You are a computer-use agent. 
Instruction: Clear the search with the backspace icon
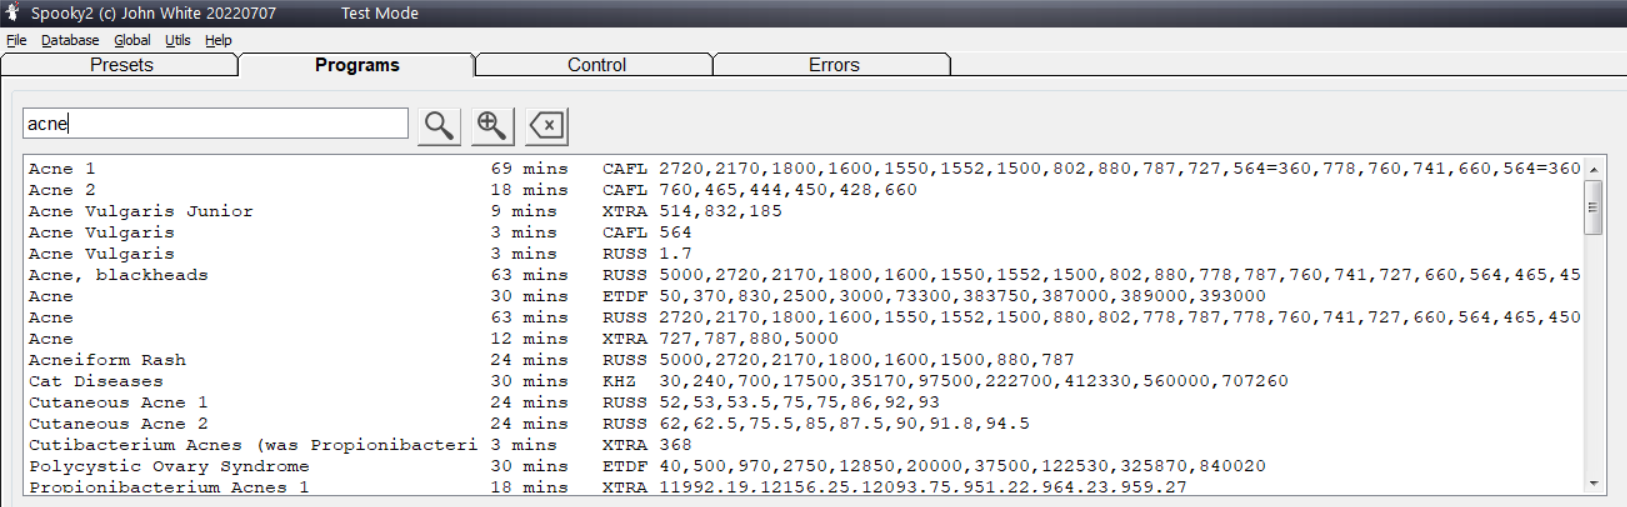pyautogui.click(x=547, y=125)
